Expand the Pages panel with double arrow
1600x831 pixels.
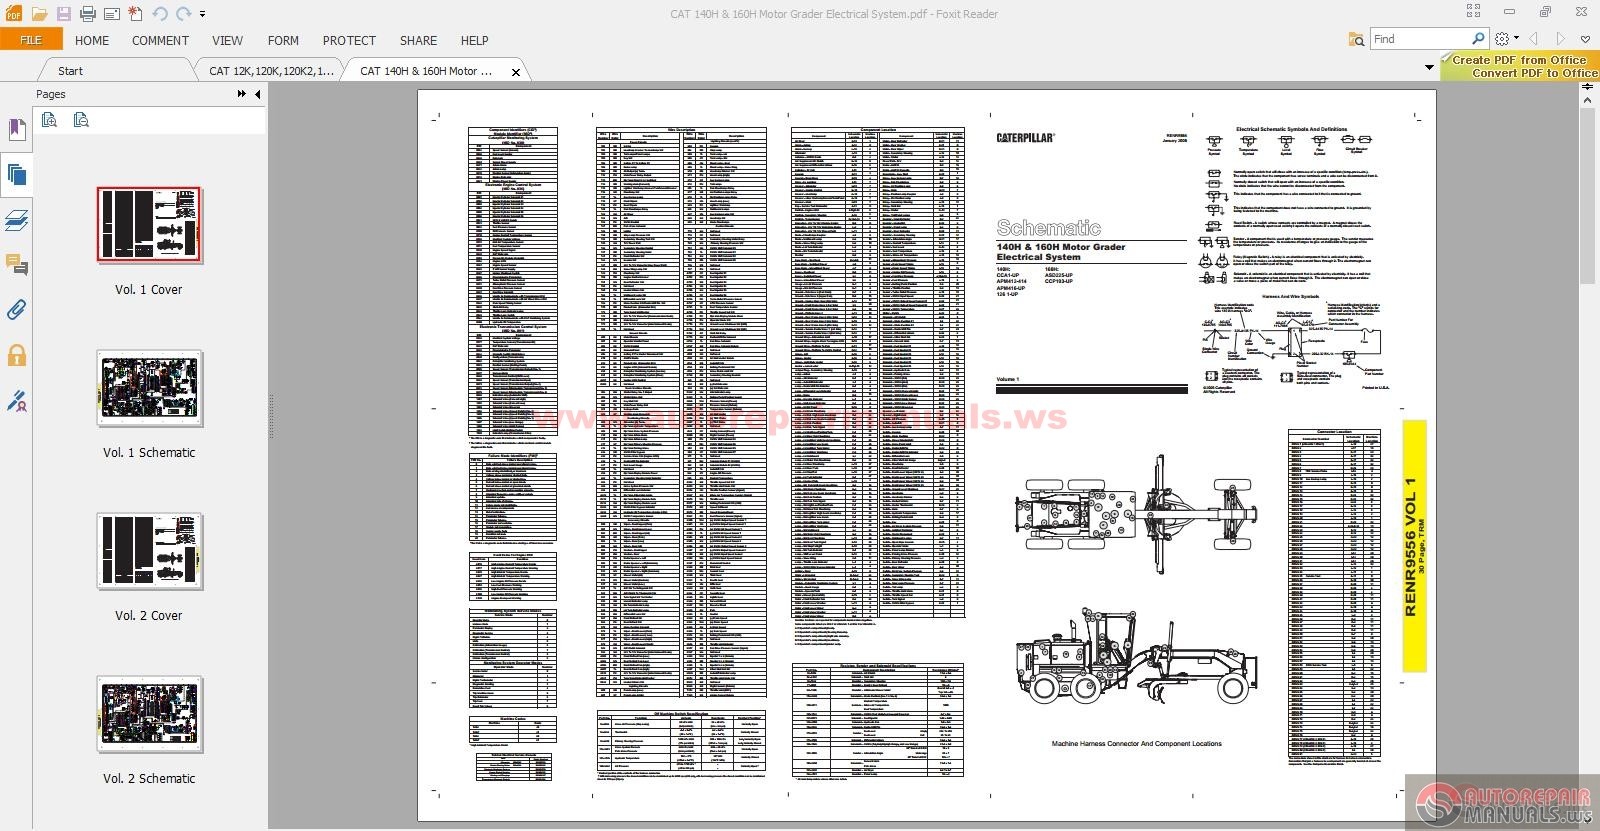(241, 94)
